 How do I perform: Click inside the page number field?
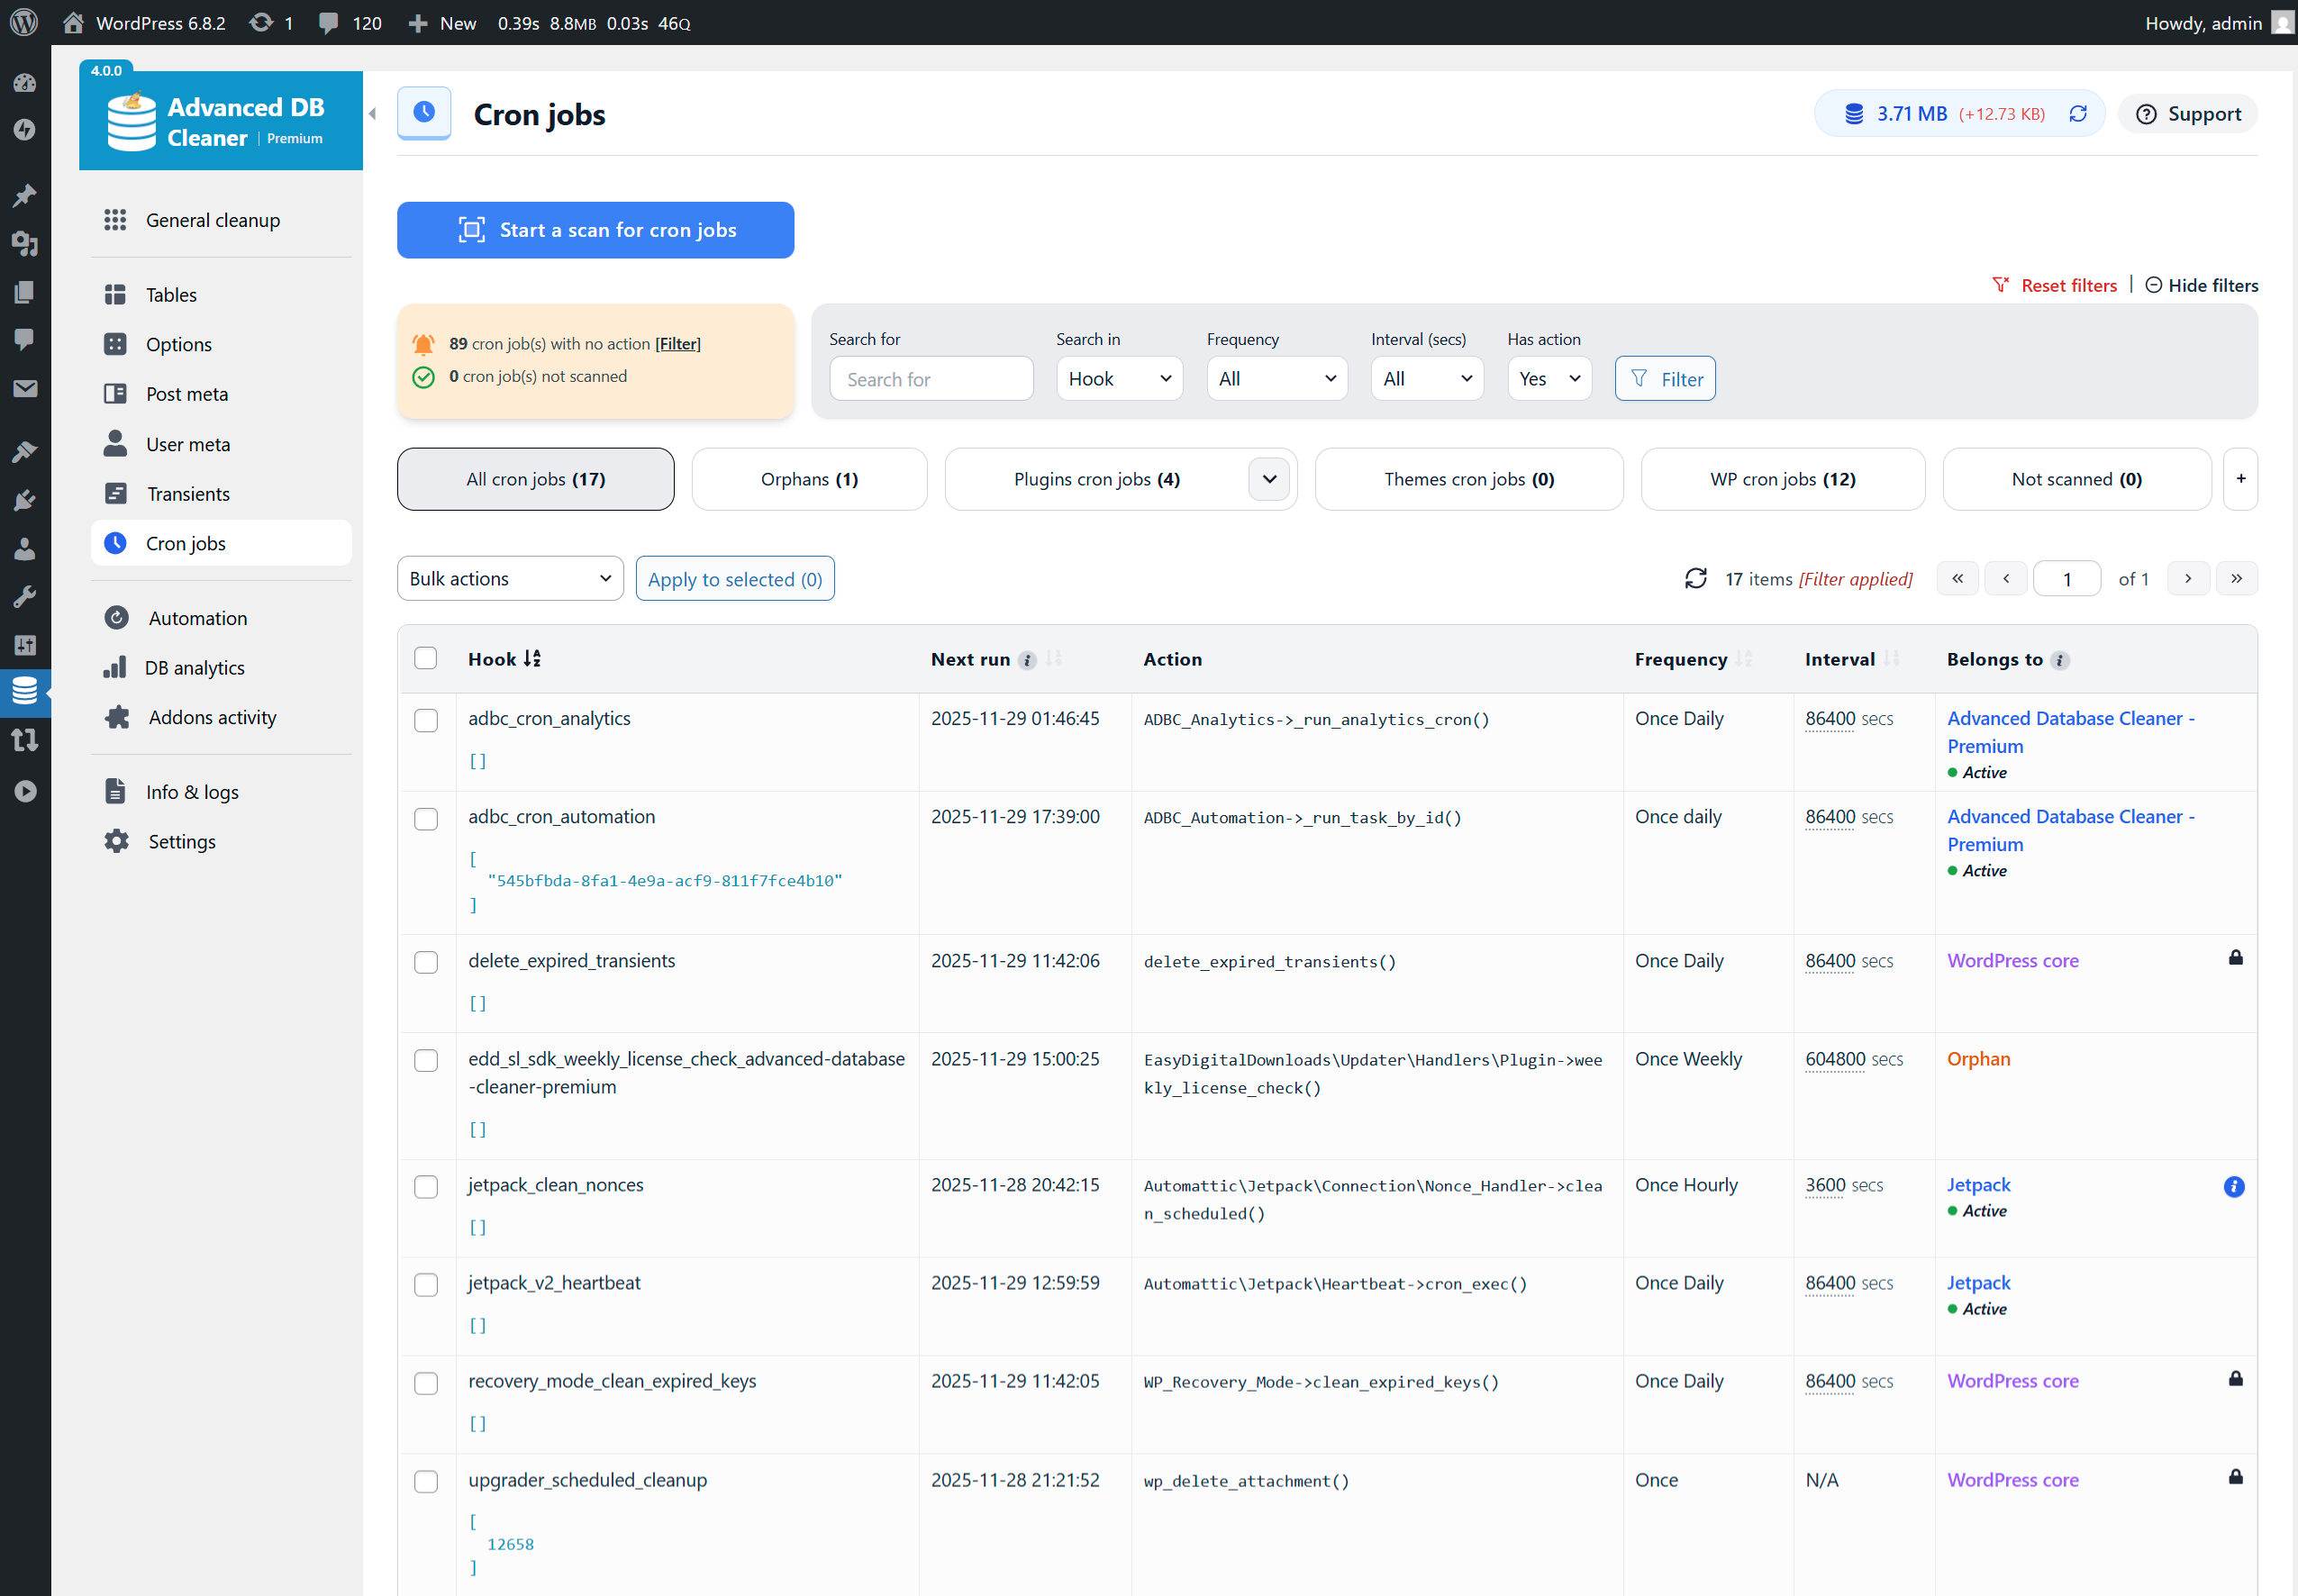[x=2067, y=578]
